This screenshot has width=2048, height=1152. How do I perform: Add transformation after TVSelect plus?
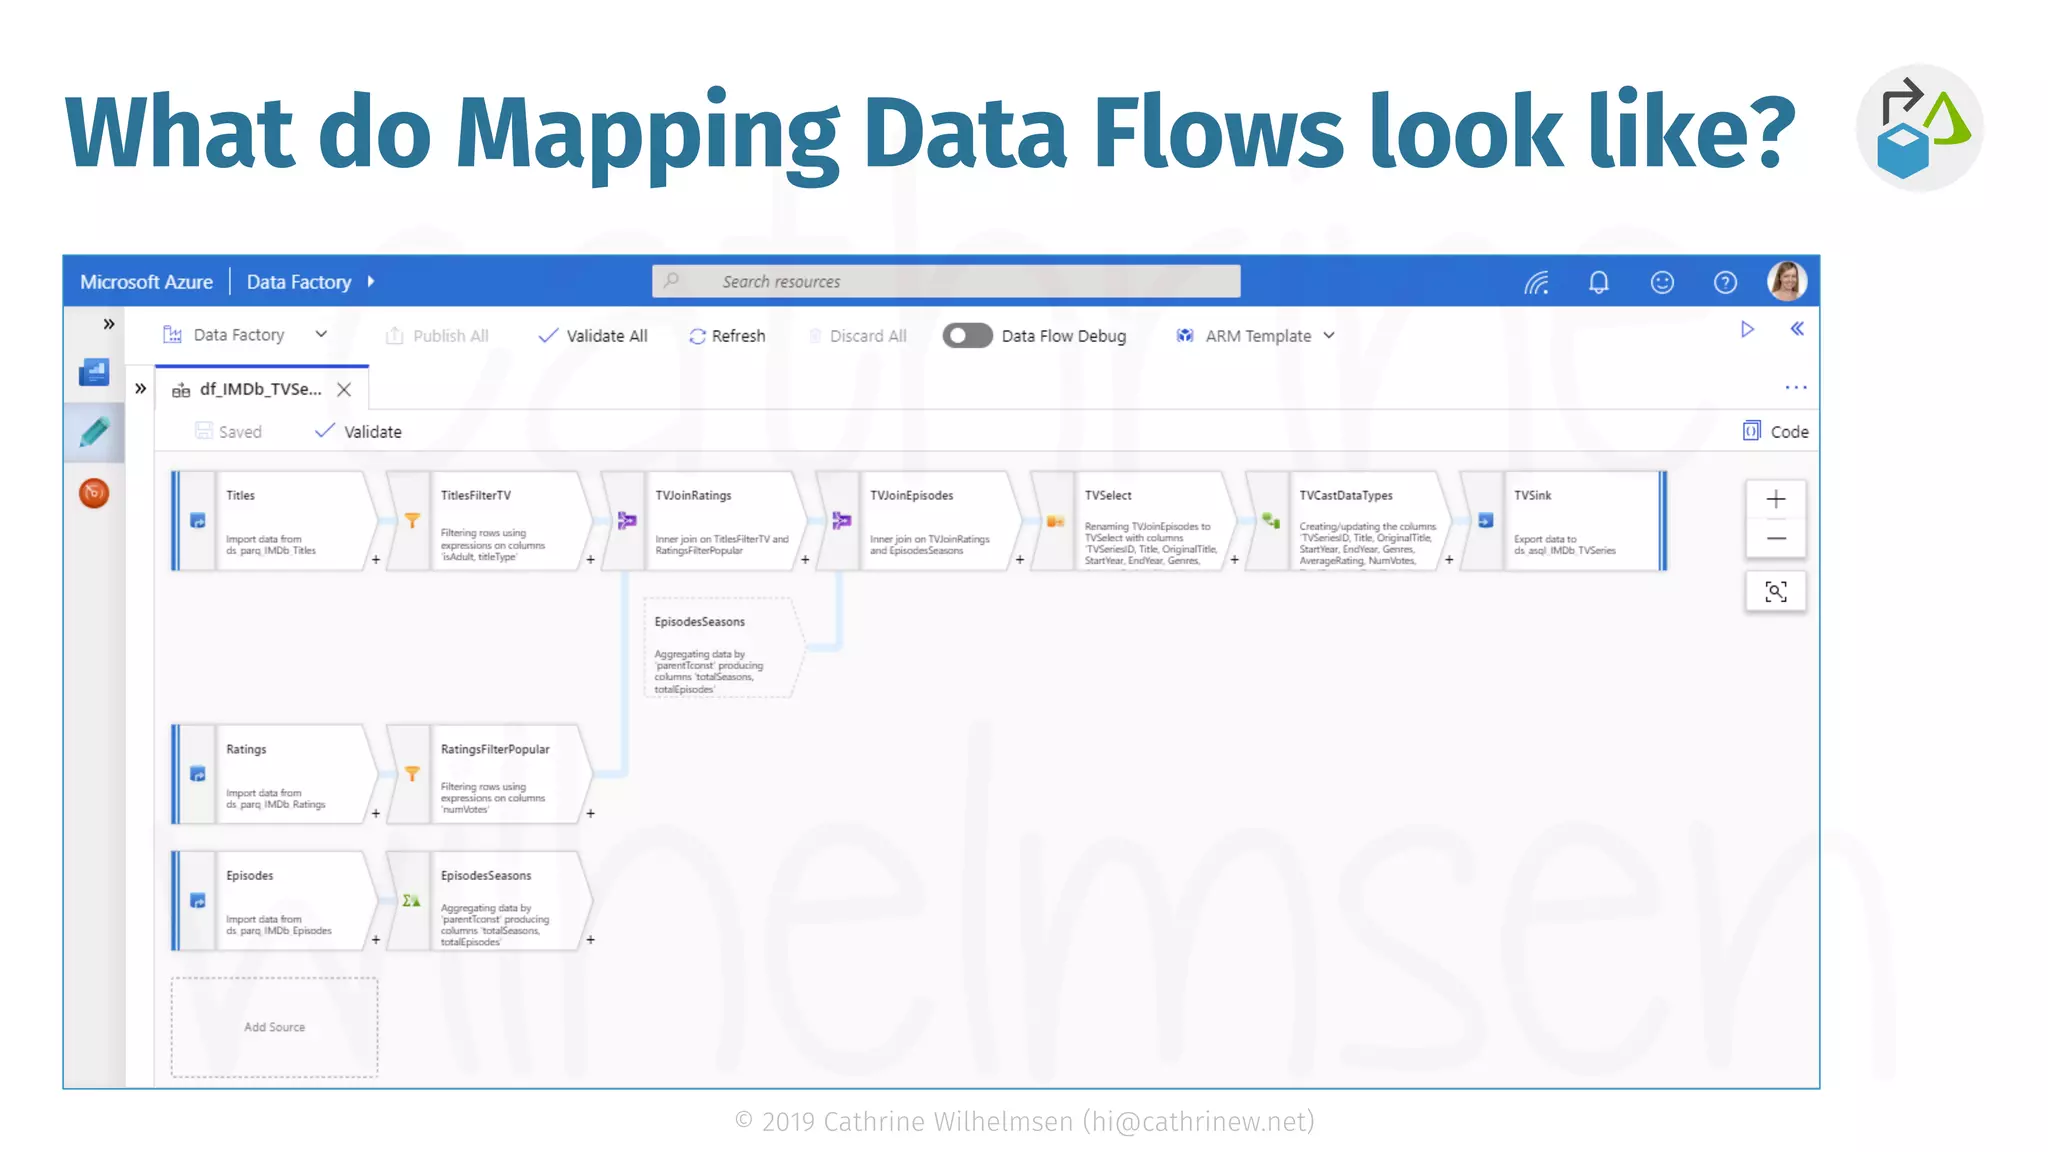tap(1235, 560)
